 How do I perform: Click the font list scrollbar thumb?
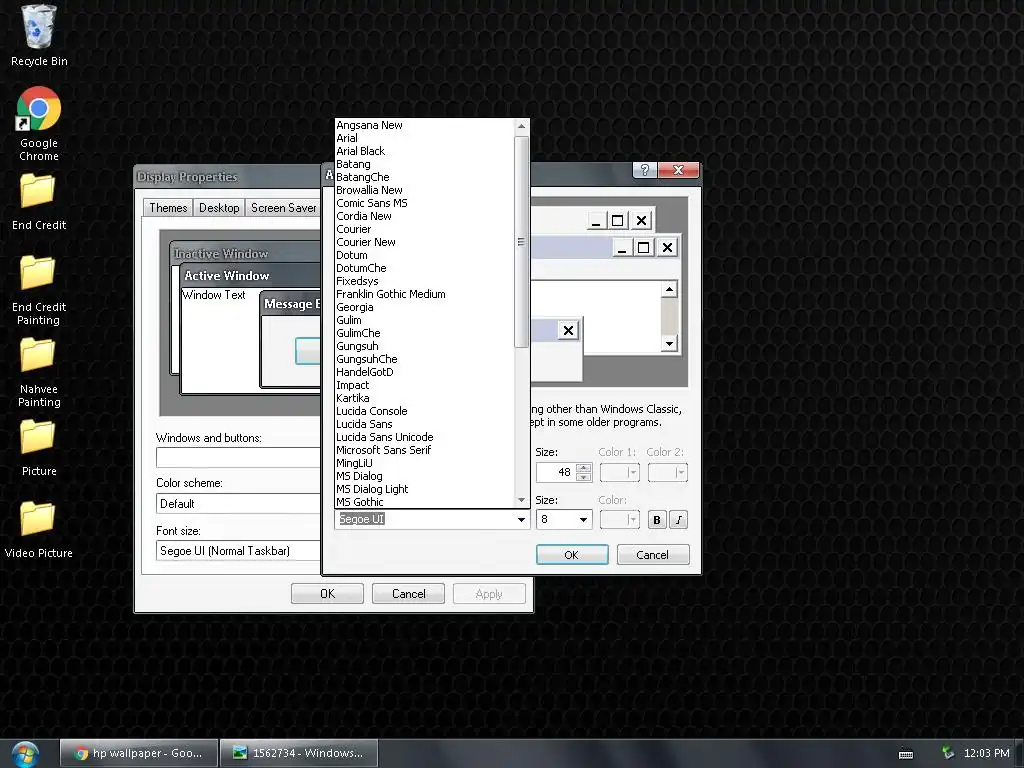[x=521, y=242]
